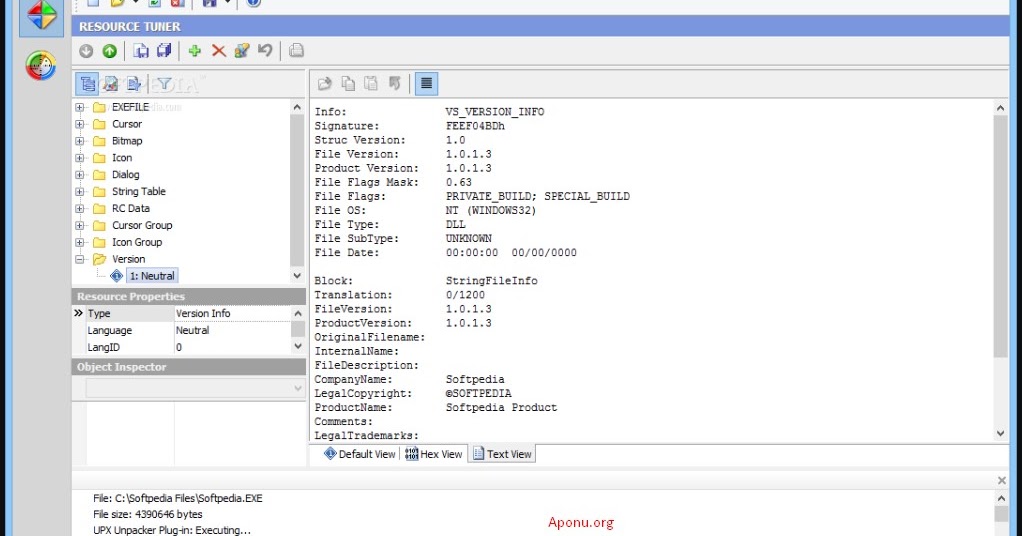Add a new resource with green plus
The height and width of the screenshot is (536, 1022).
pos(194,51)
